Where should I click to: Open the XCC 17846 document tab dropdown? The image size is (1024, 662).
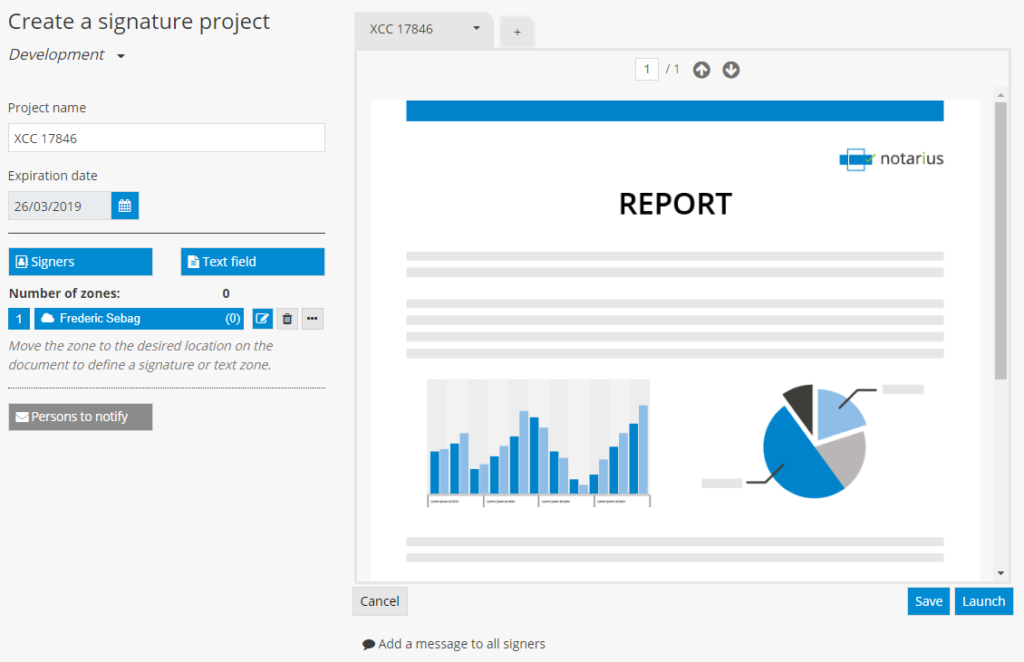(476, 29)
